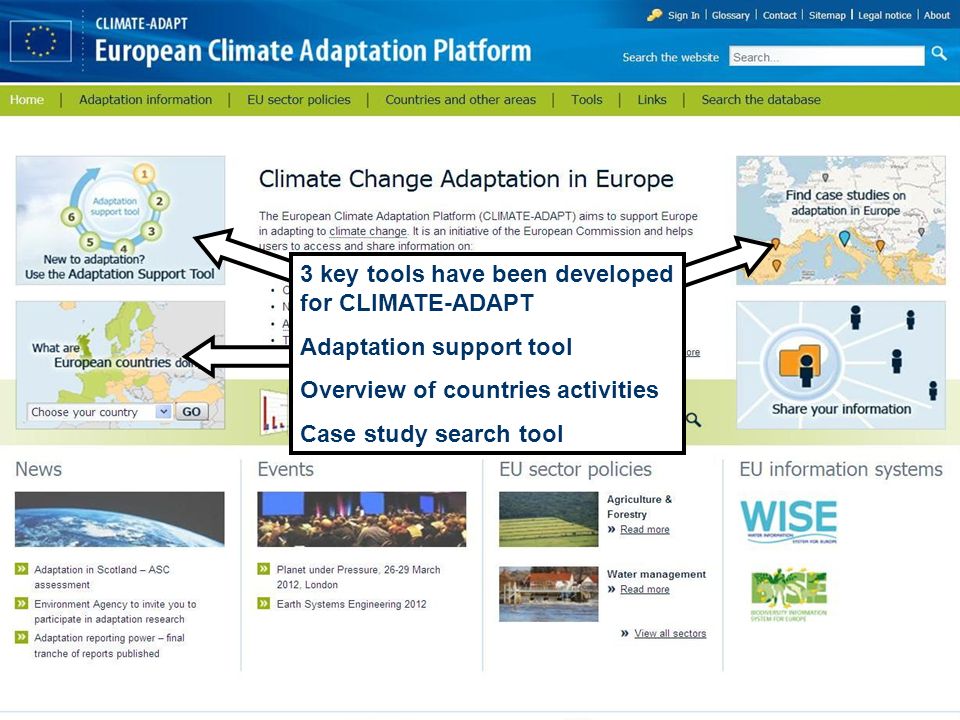This screenshot has height=720, width=960.
Task: Open EU sector policies menu
Action: pos(299,99)
